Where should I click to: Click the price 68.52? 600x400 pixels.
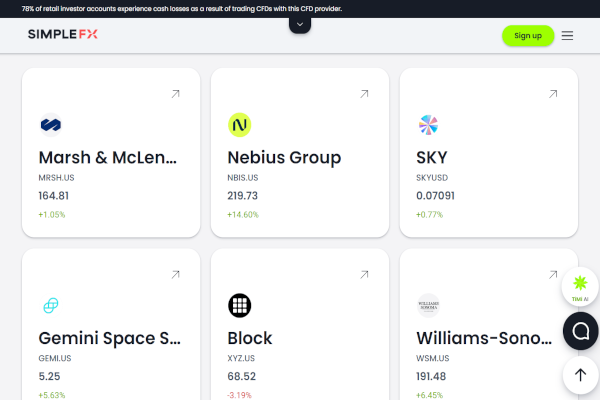click(x=241, y=376)
